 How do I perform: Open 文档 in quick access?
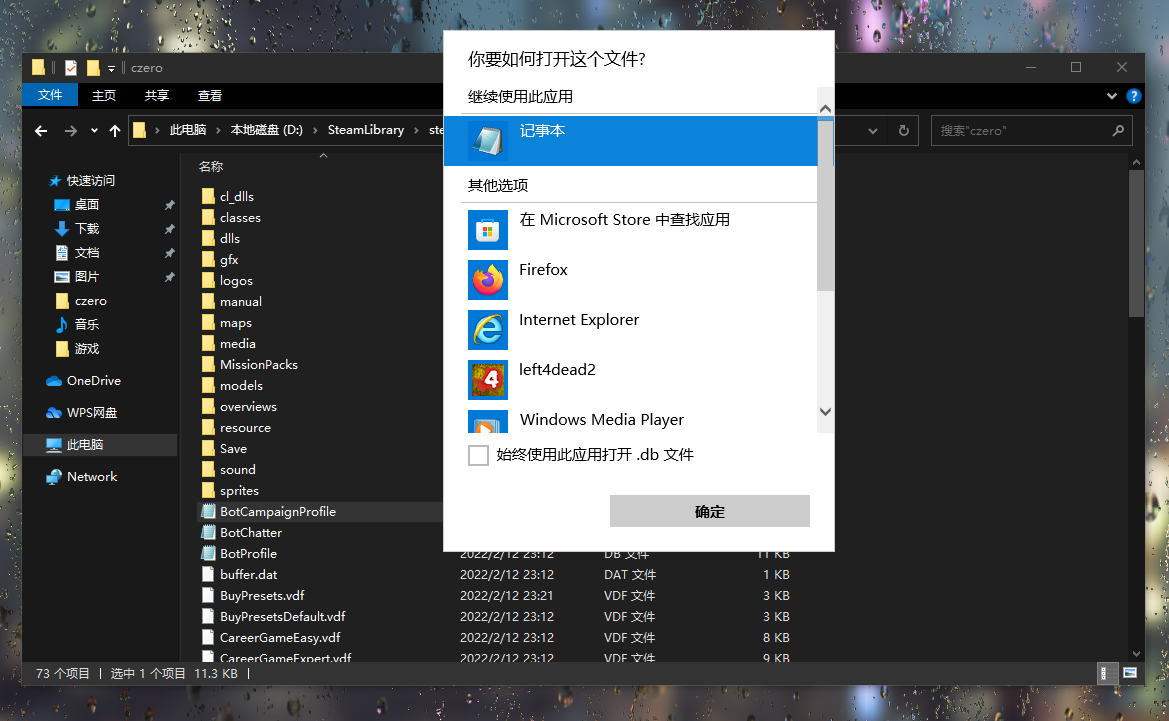tap(86, 253)
